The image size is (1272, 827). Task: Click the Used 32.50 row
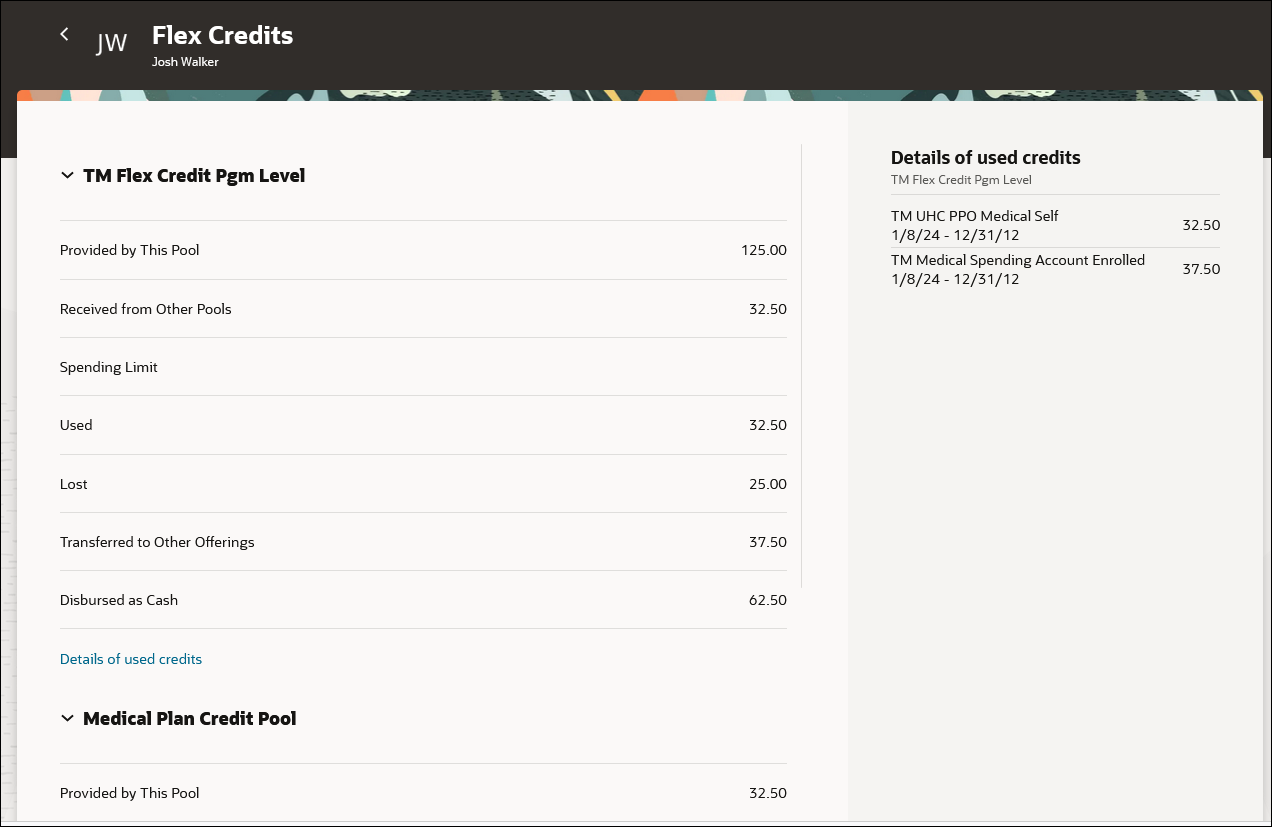[x=423, y=425]
